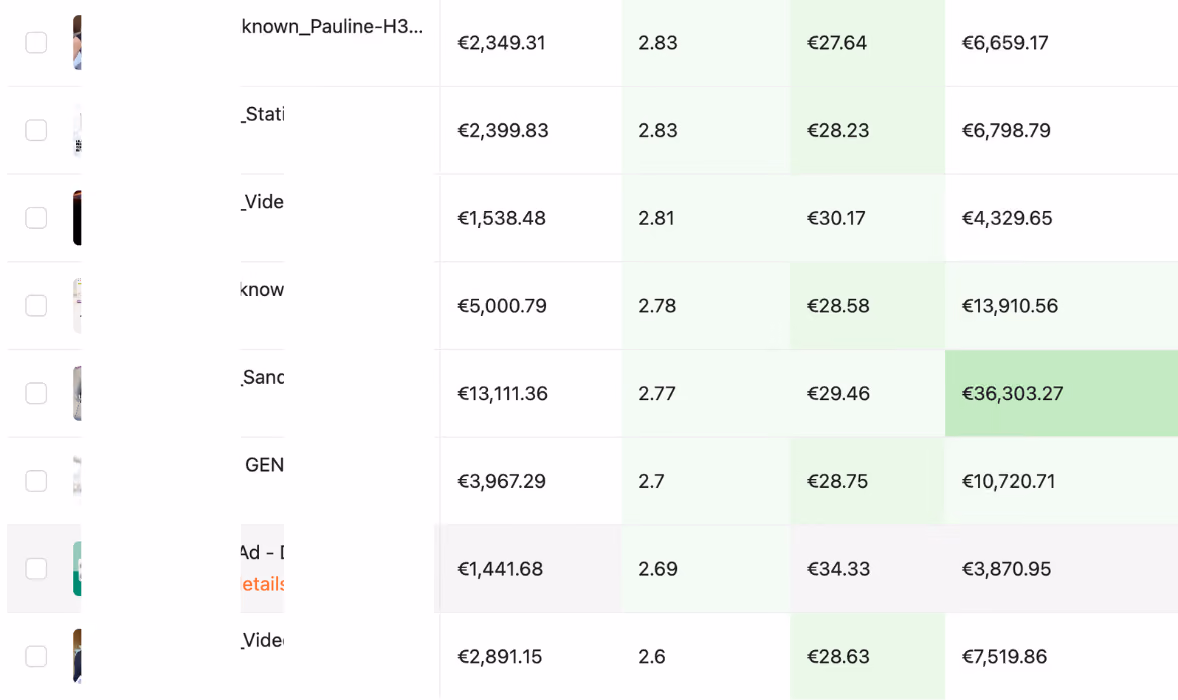Open the orange details link
The width and height of the screenshot is (1178, 700).
pos(262,584)
